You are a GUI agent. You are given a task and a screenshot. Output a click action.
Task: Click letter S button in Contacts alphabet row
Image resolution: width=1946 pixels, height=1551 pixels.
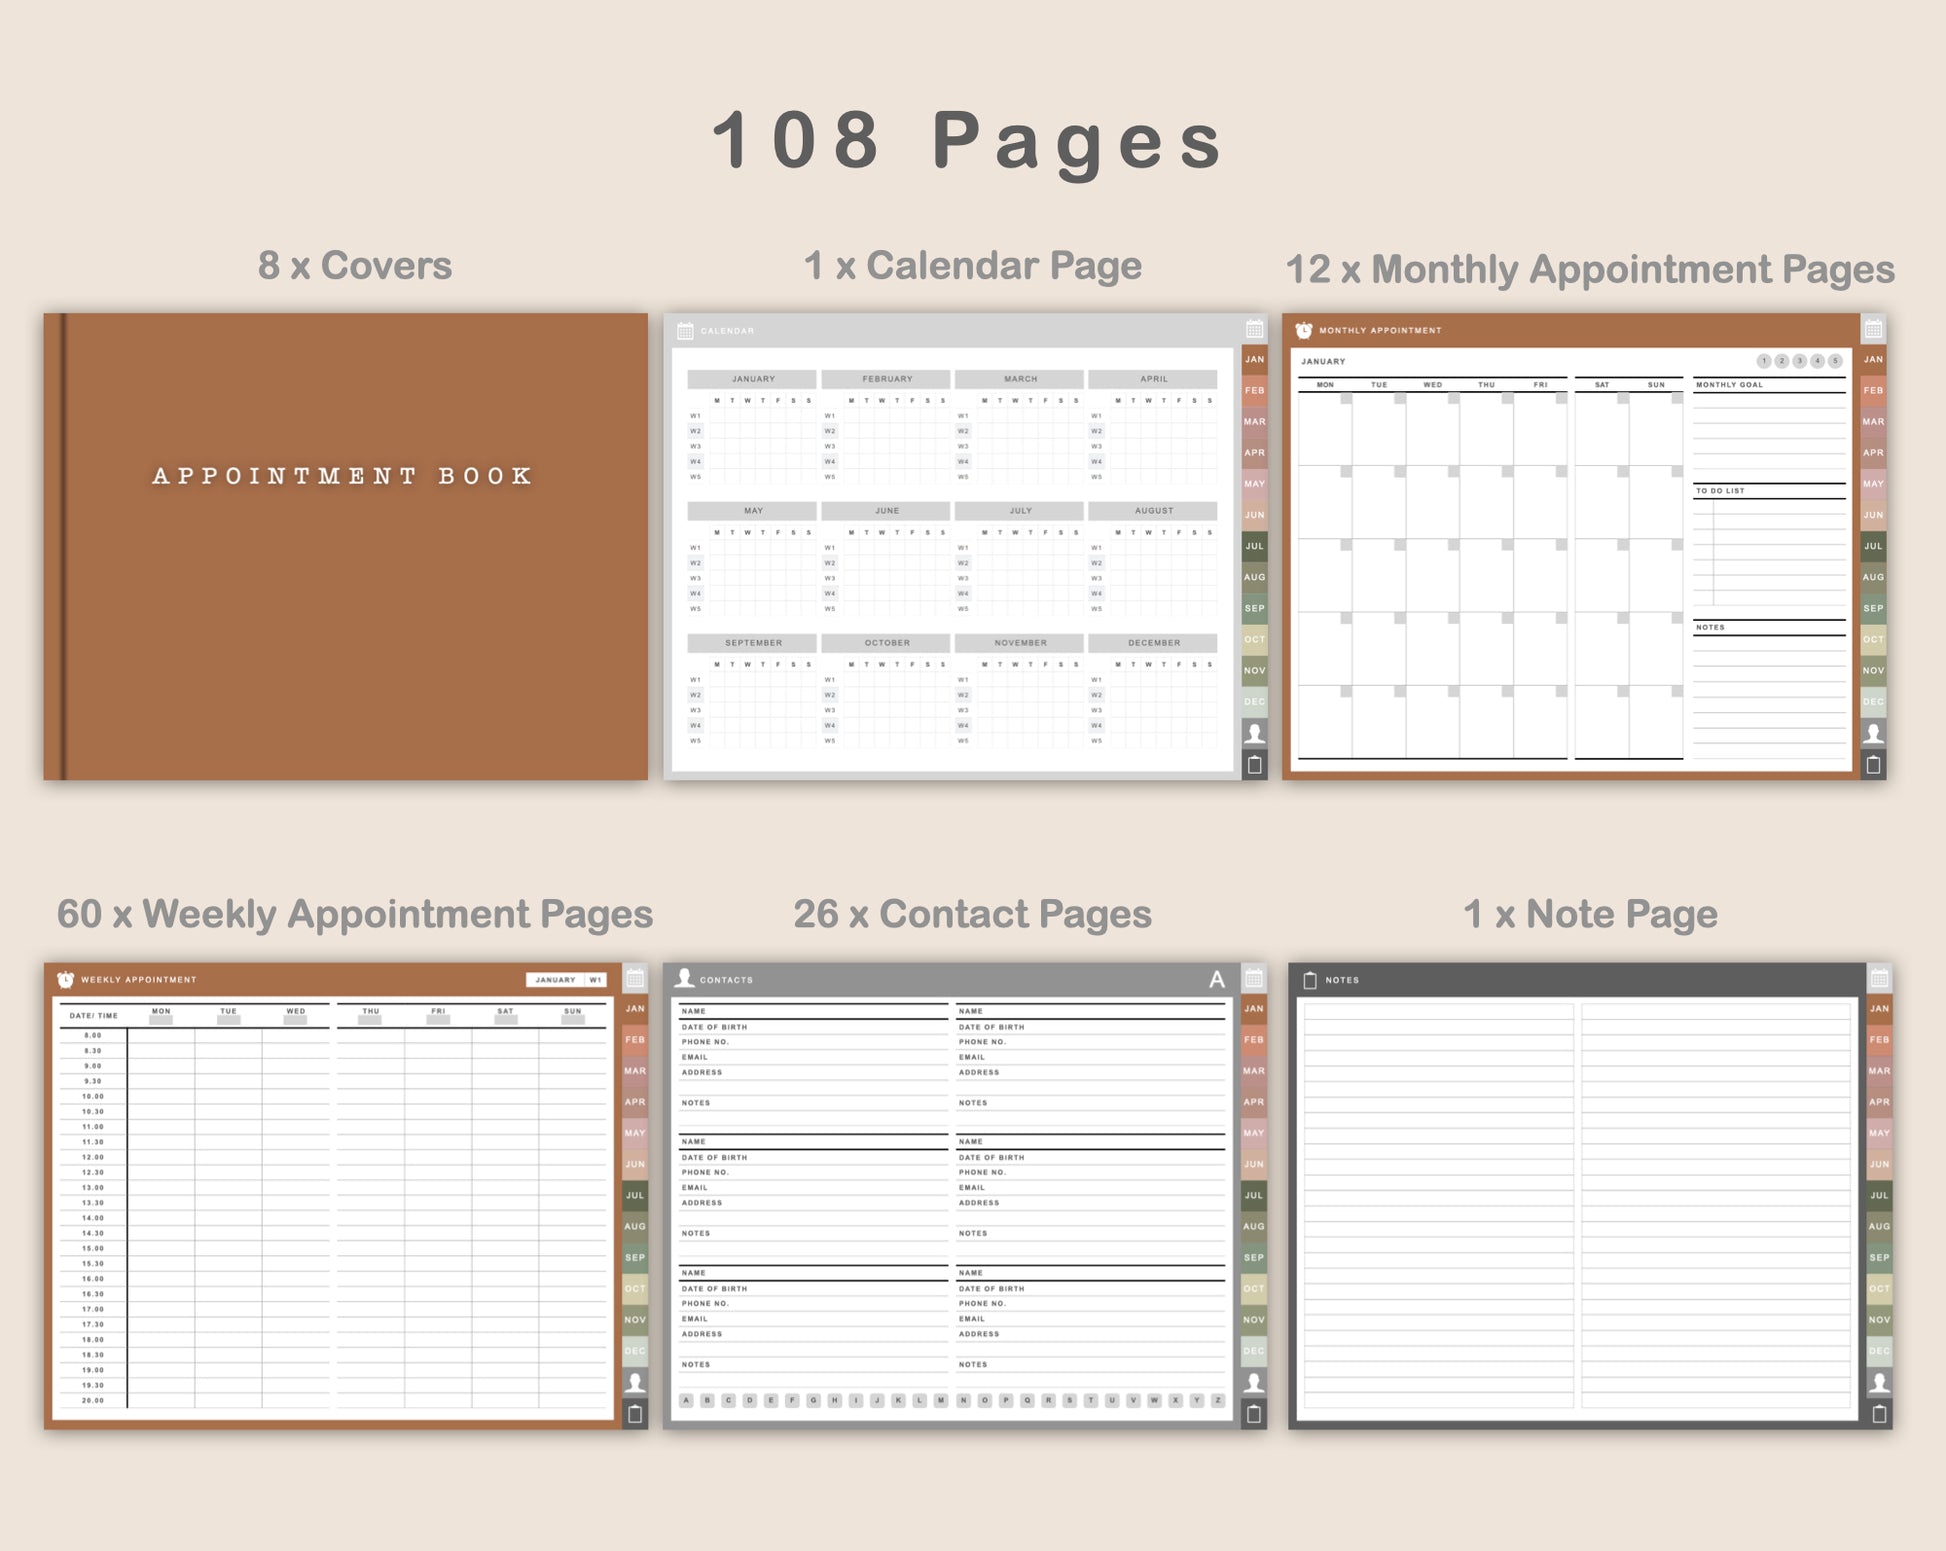(x=1069, y=1400)
